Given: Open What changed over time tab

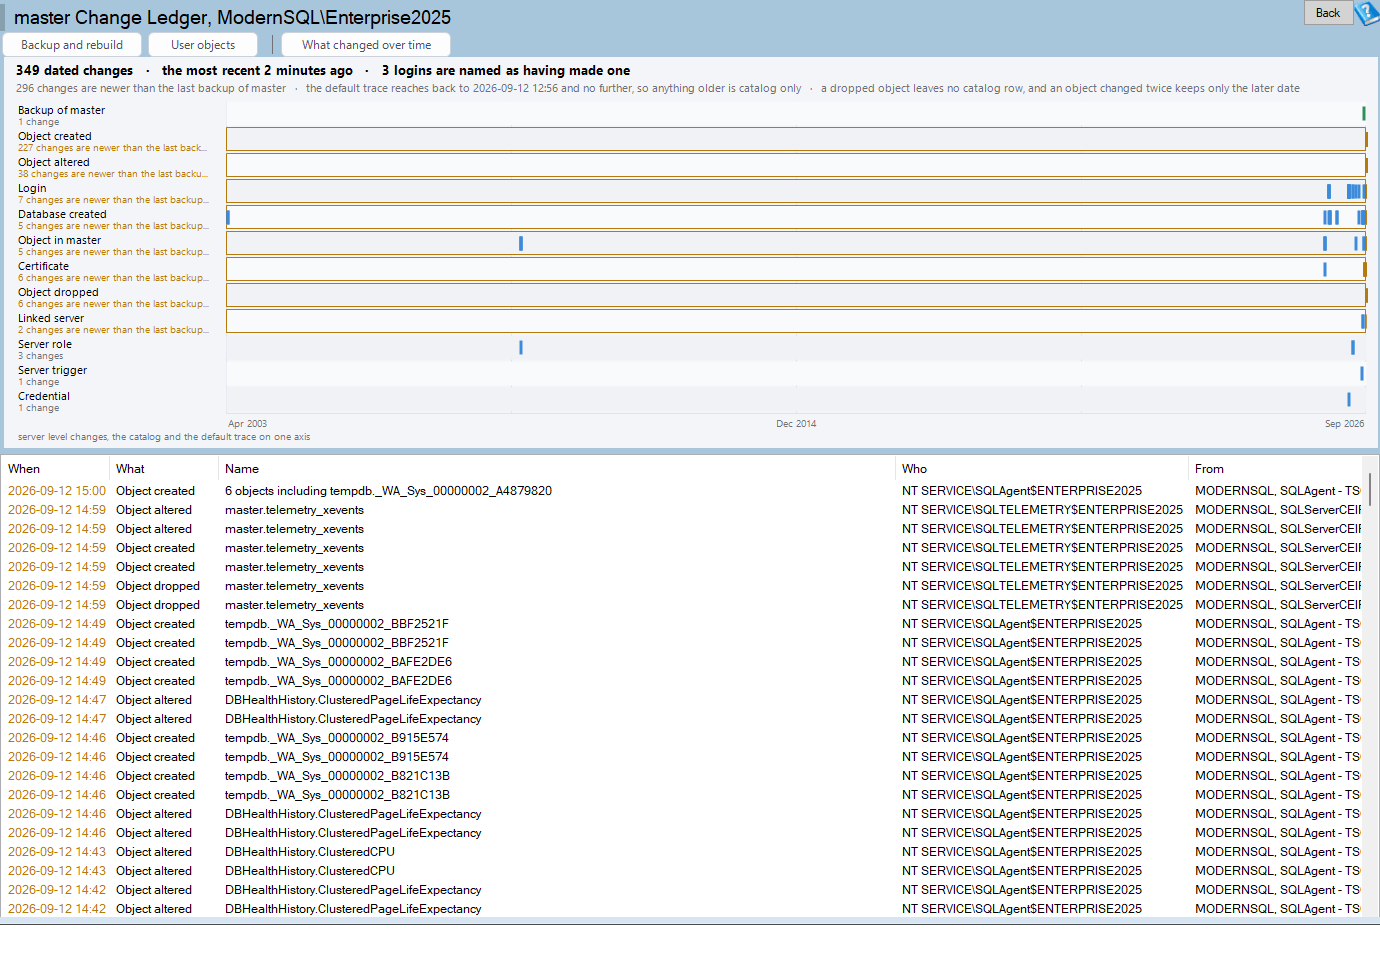Looking at the screenshot, I should (x=366, y=45).
